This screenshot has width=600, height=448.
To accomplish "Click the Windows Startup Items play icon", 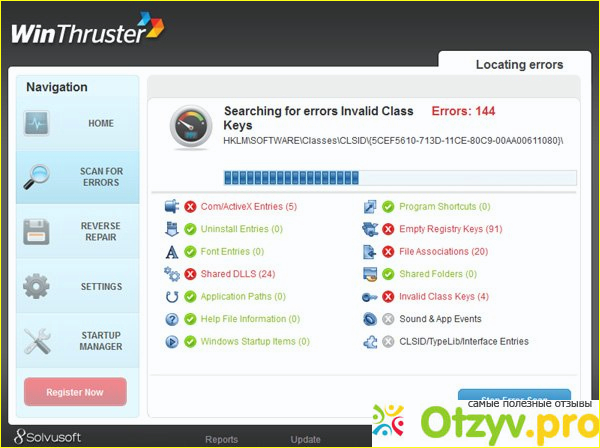I will point(171,342).
